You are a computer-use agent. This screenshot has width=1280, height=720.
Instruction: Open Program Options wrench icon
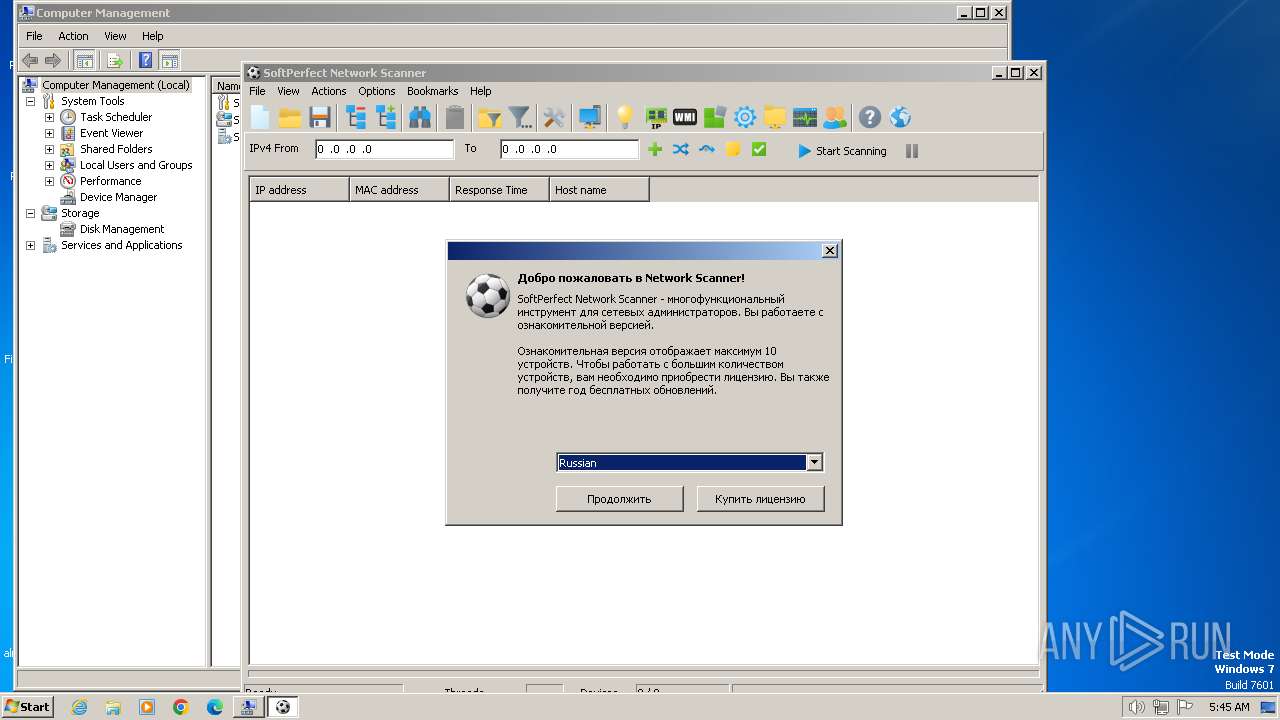point(554,118)
